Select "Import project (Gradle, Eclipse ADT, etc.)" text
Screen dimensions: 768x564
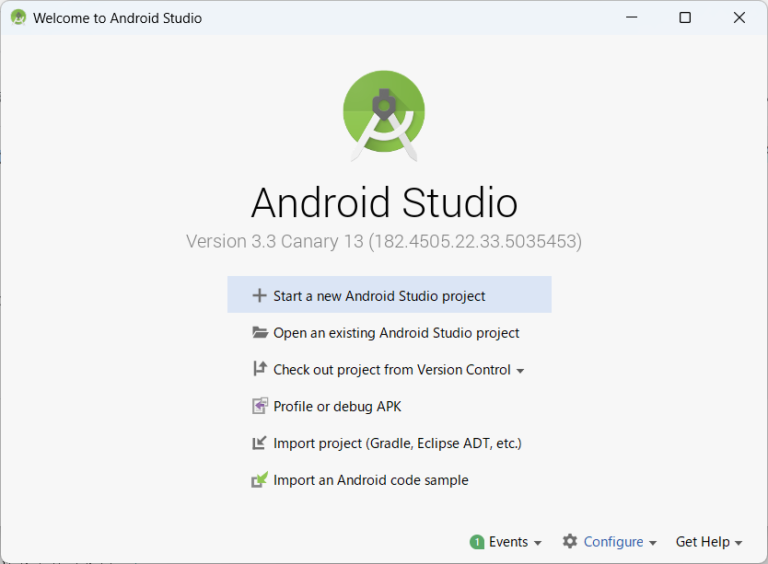(397, 443)
